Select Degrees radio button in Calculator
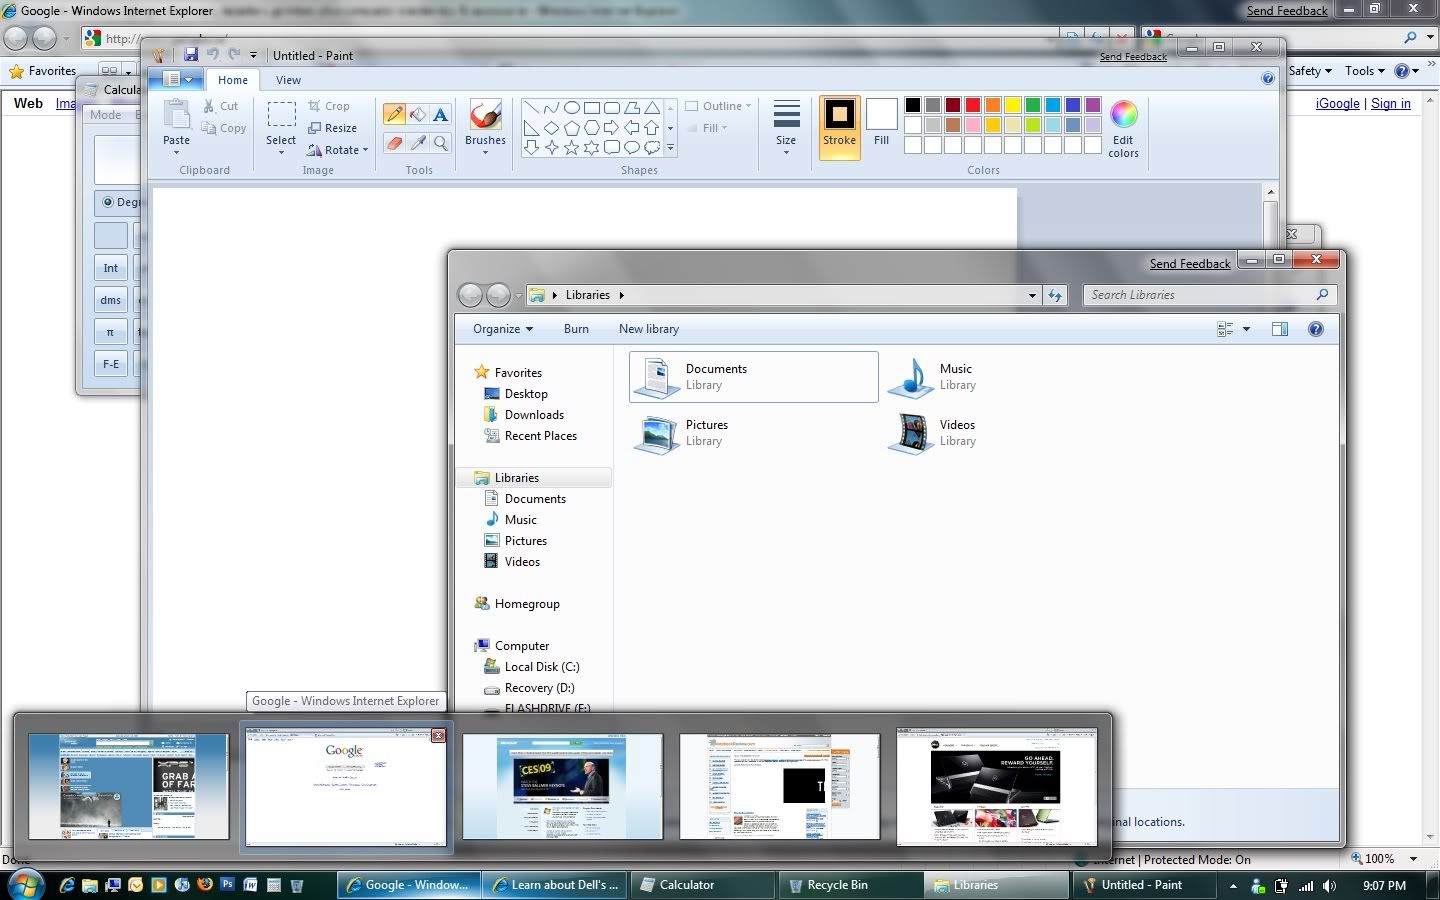Viewport: 1440px width, 900px height. (108, 202)
